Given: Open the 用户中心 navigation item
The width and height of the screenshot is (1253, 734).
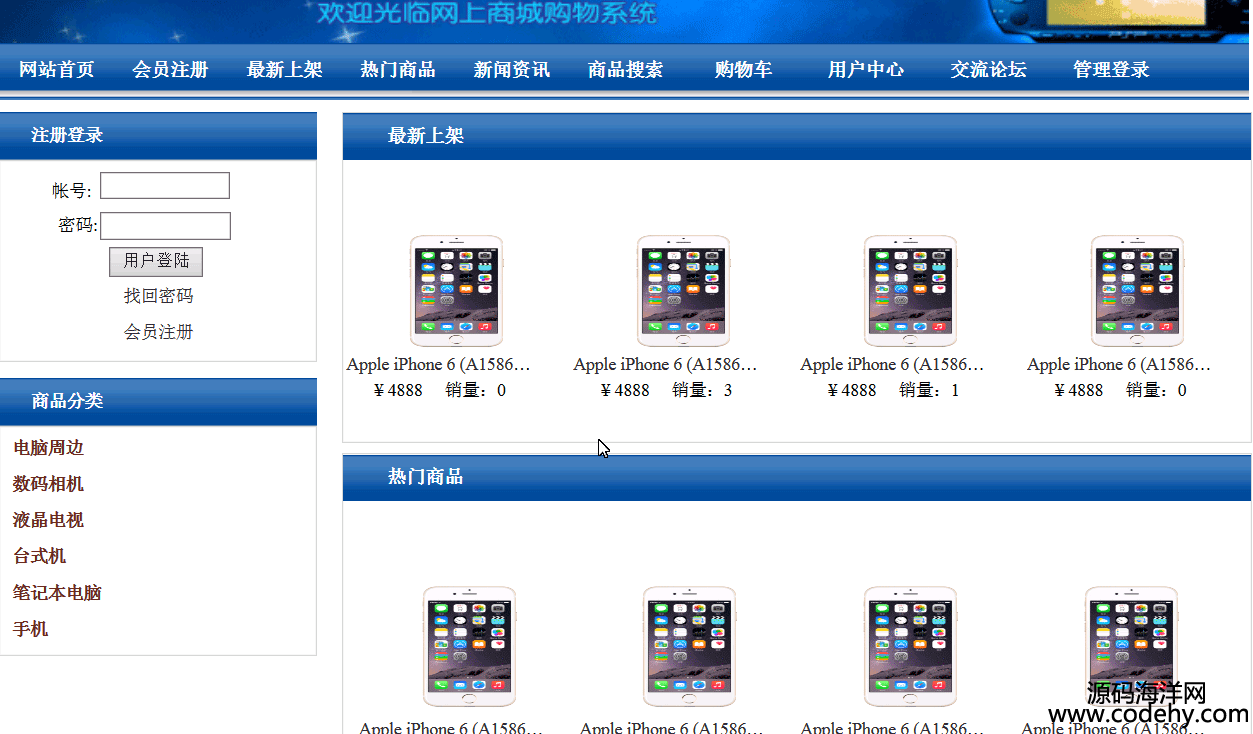Looking at the screenshot, I should [866, 69].
